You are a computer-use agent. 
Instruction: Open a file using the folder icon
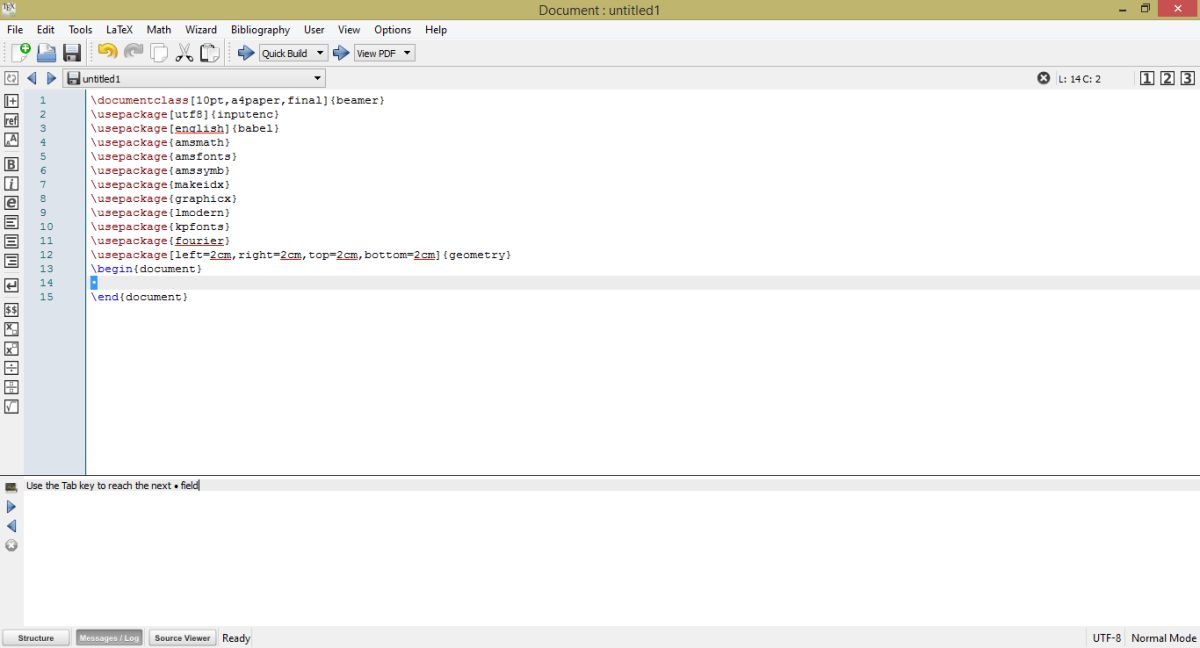(x=46, y=53)
